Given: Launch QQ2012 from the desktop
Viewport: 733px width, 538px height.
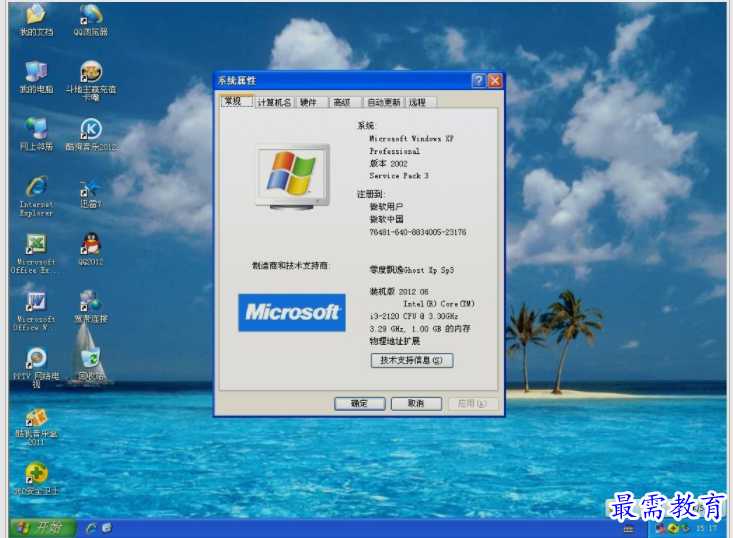Looking at the screenshot, I should (x=91, y=249).
